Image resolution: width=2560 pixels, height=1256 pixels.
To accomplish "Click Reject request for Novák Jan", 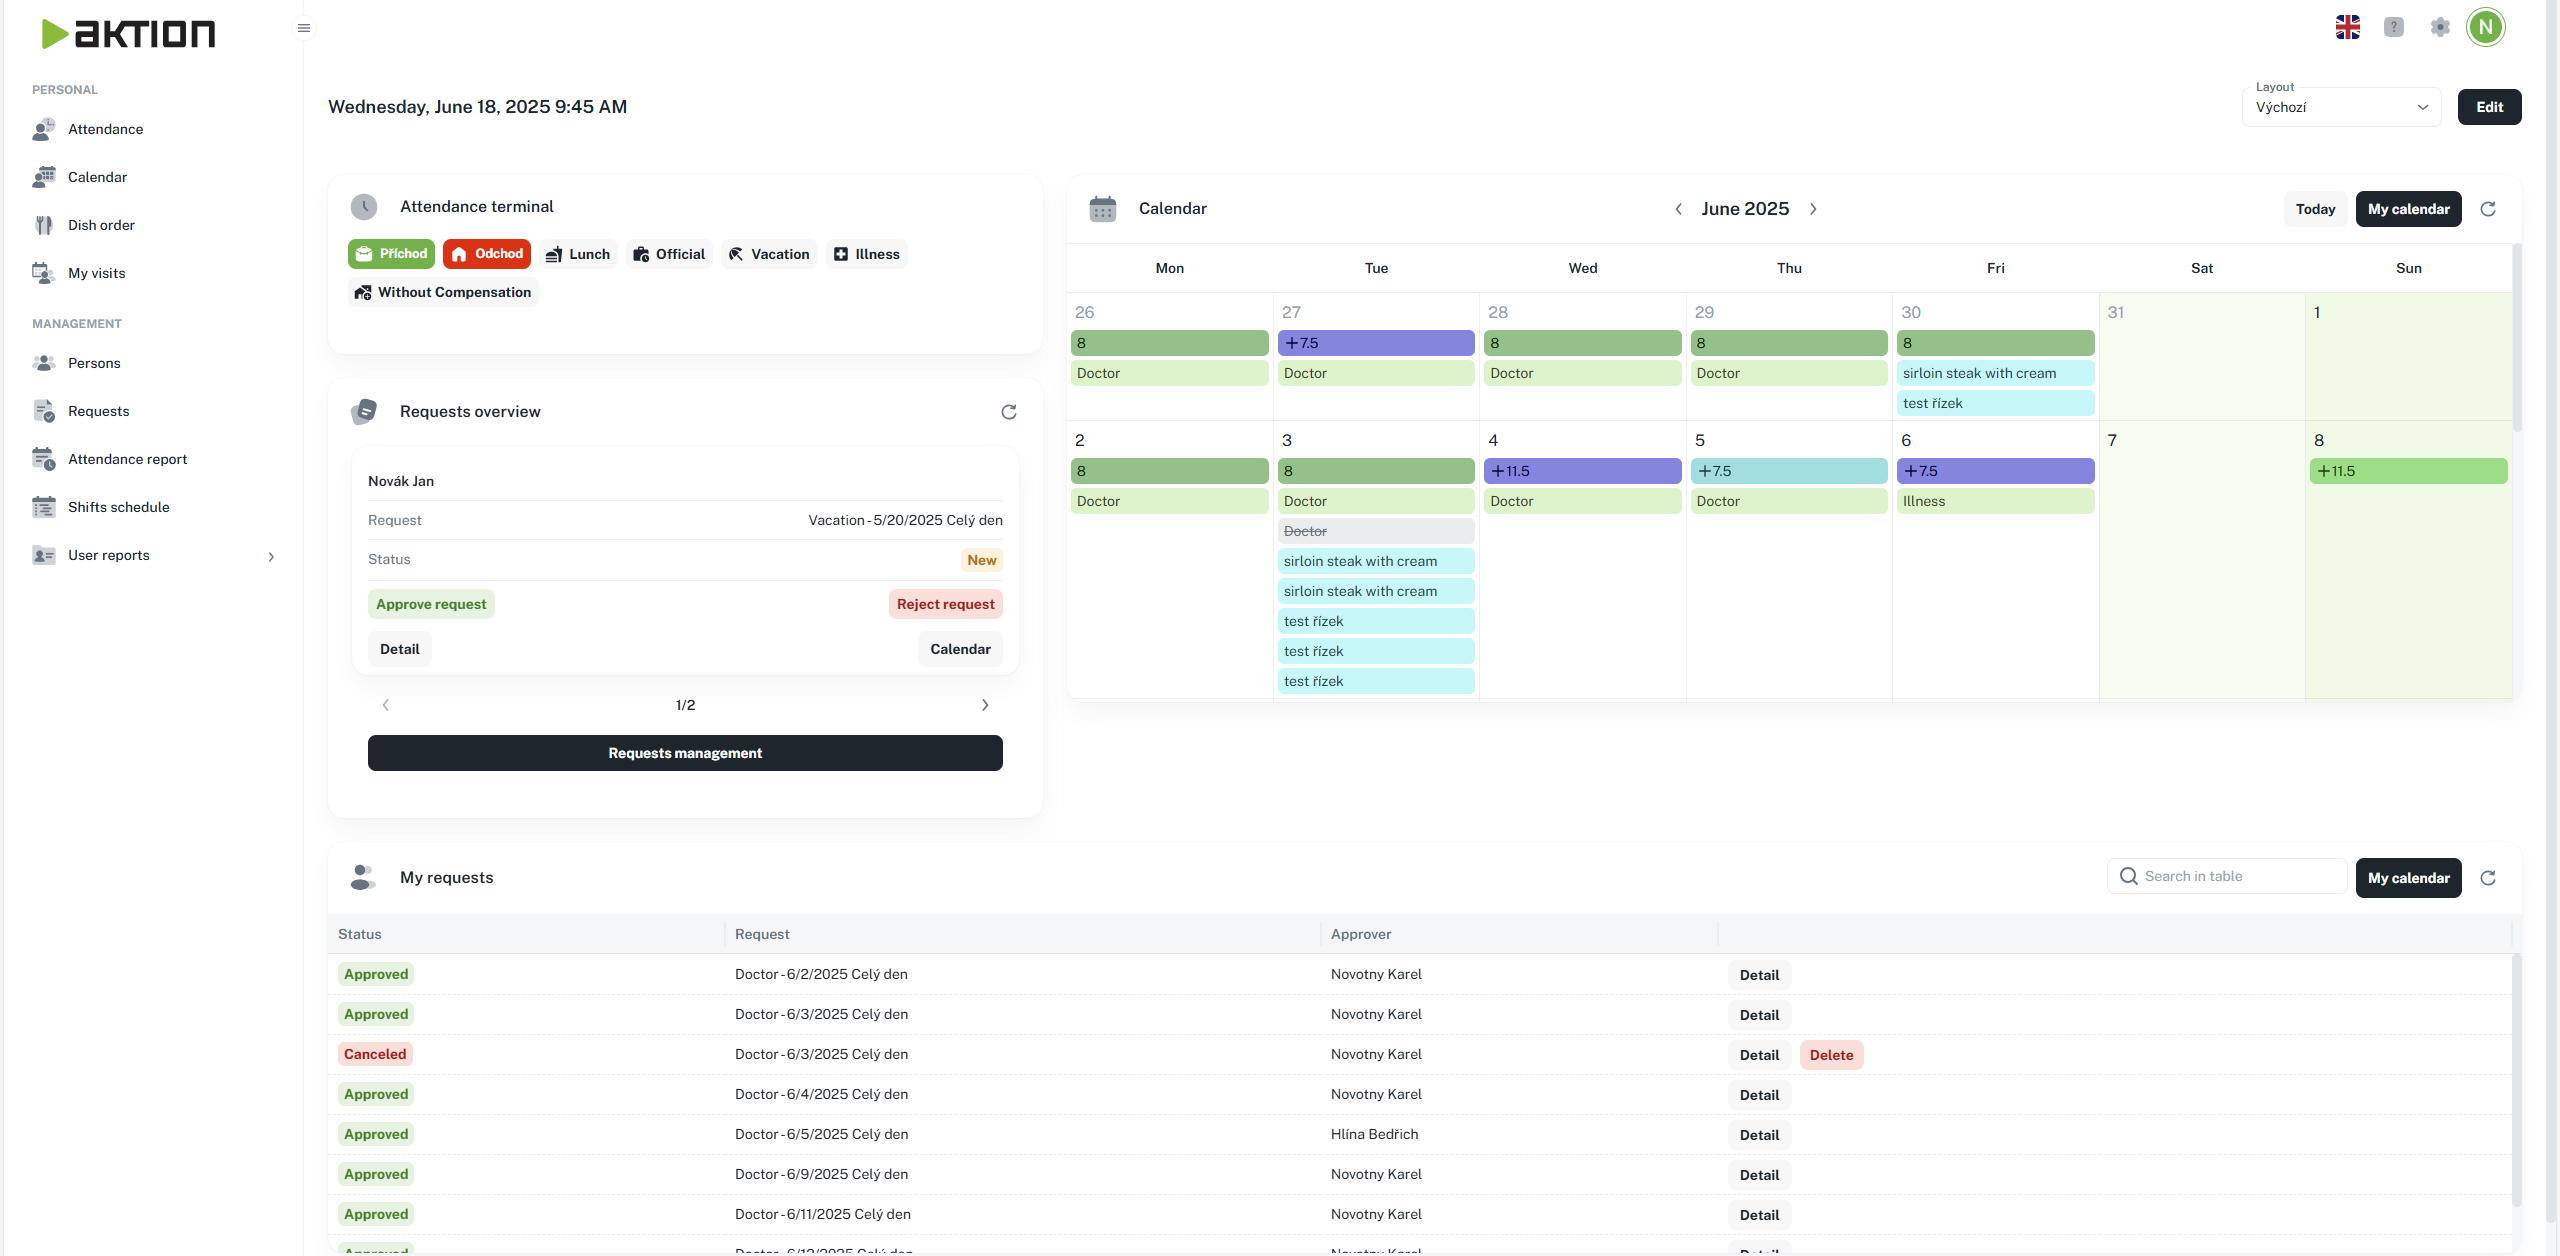I will point(945,604).
